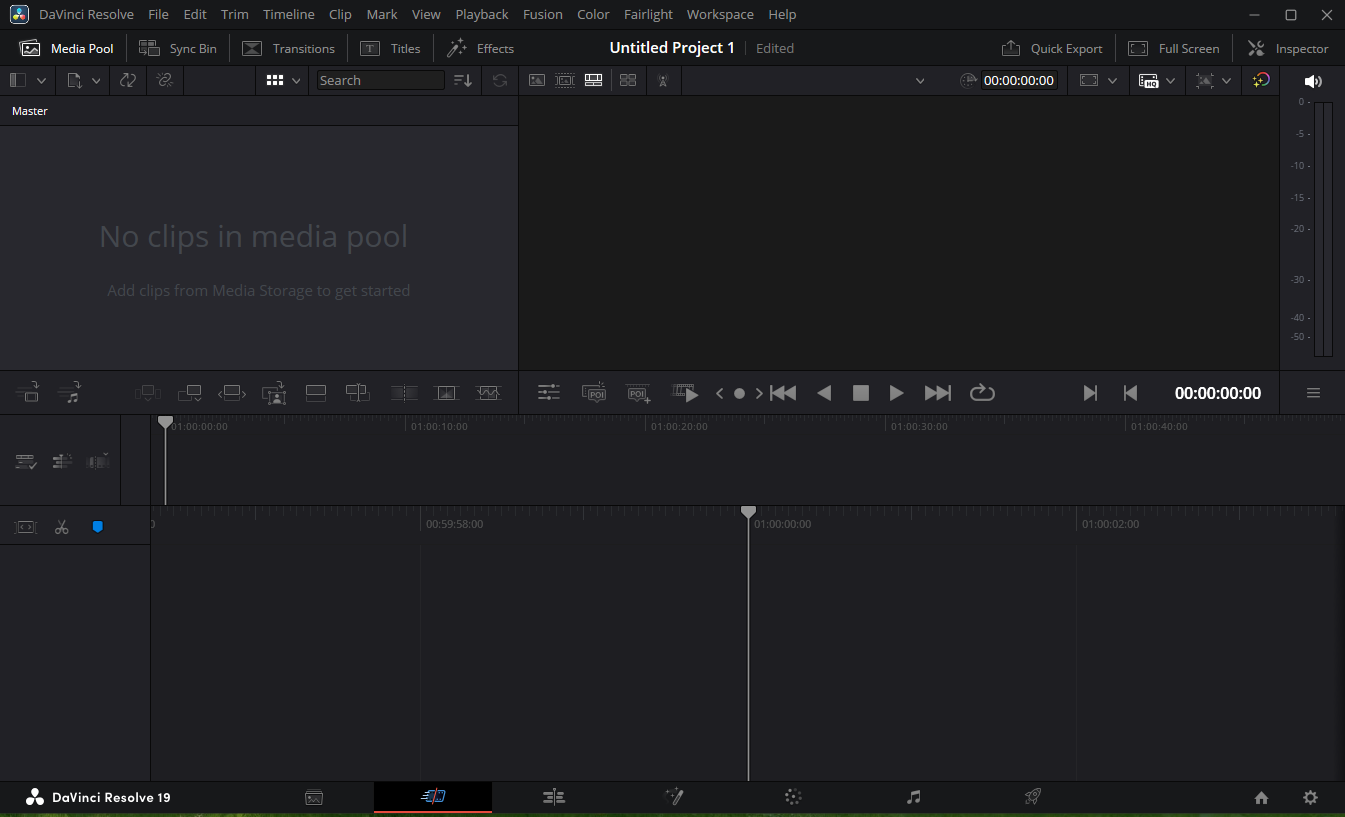Toggle the timeline snapping icon
Screen dimensions: 1345x817
pyautogui.click(x=62, y=461)
